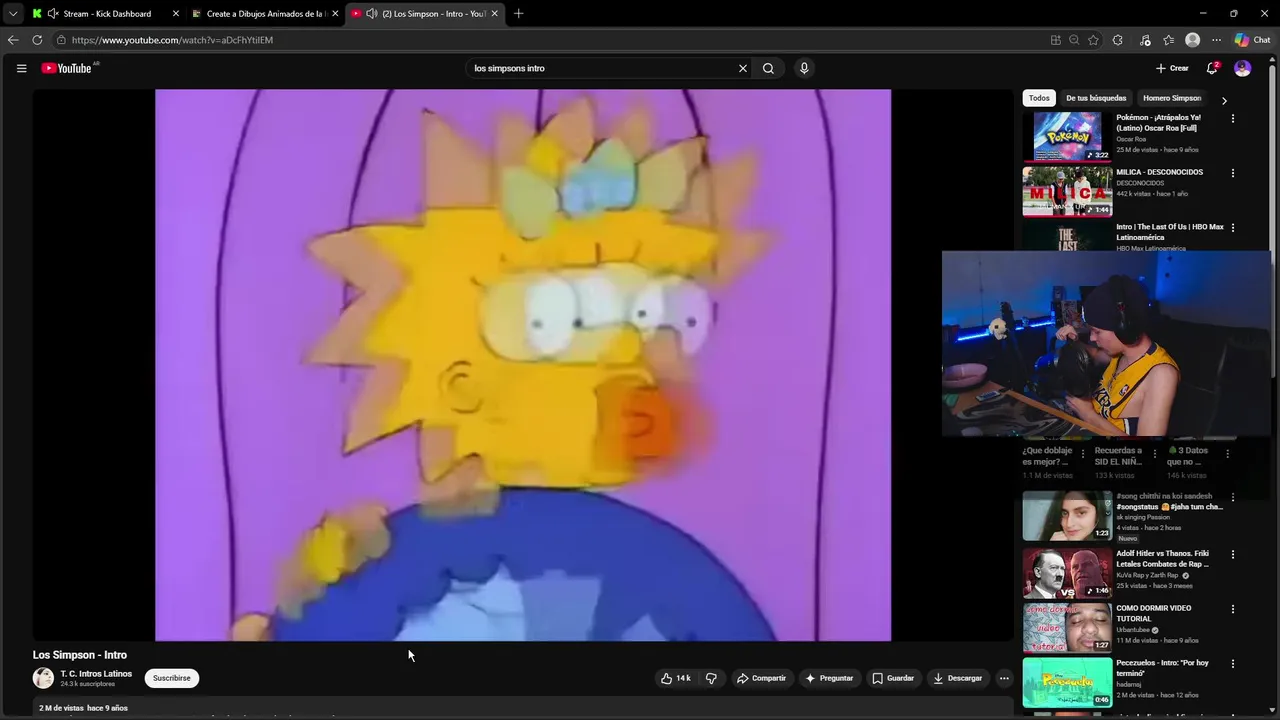Open the YouTube account avatar menu
Viewport: 1280px width, 720px height.
coord(1243,68)
